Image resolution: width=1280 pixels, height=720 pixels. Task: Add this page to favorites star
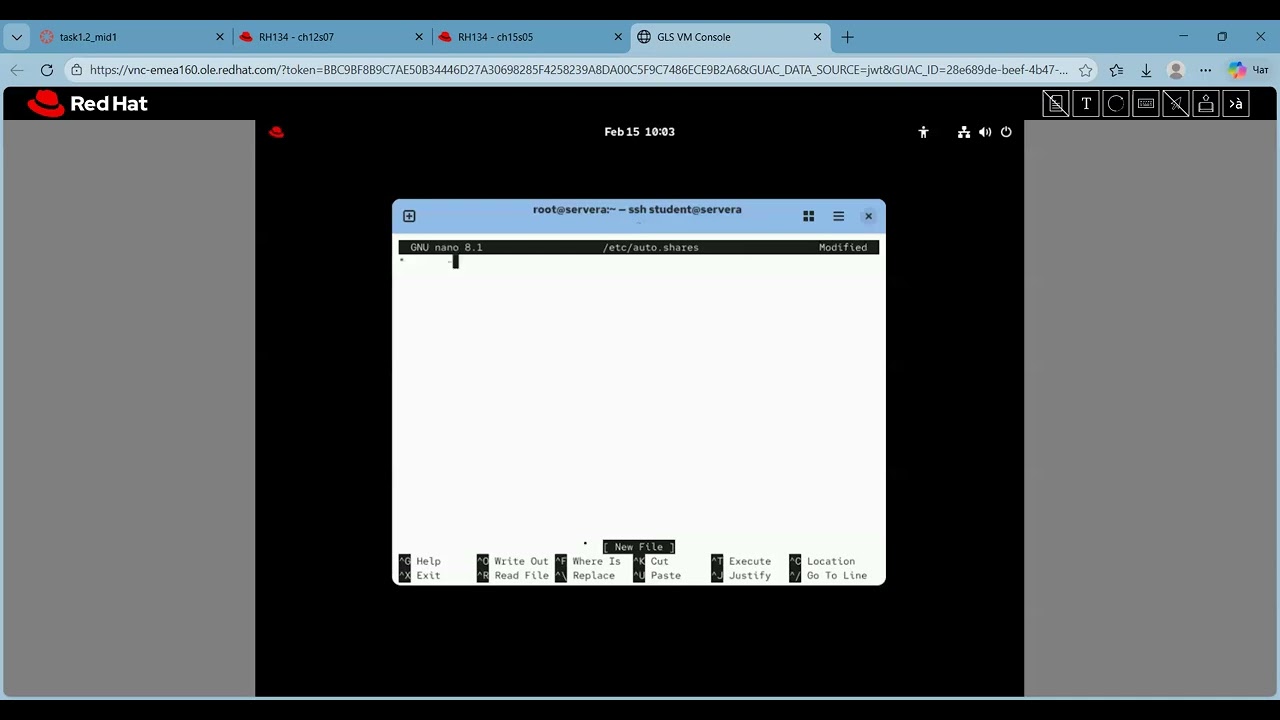[1085, 70]
